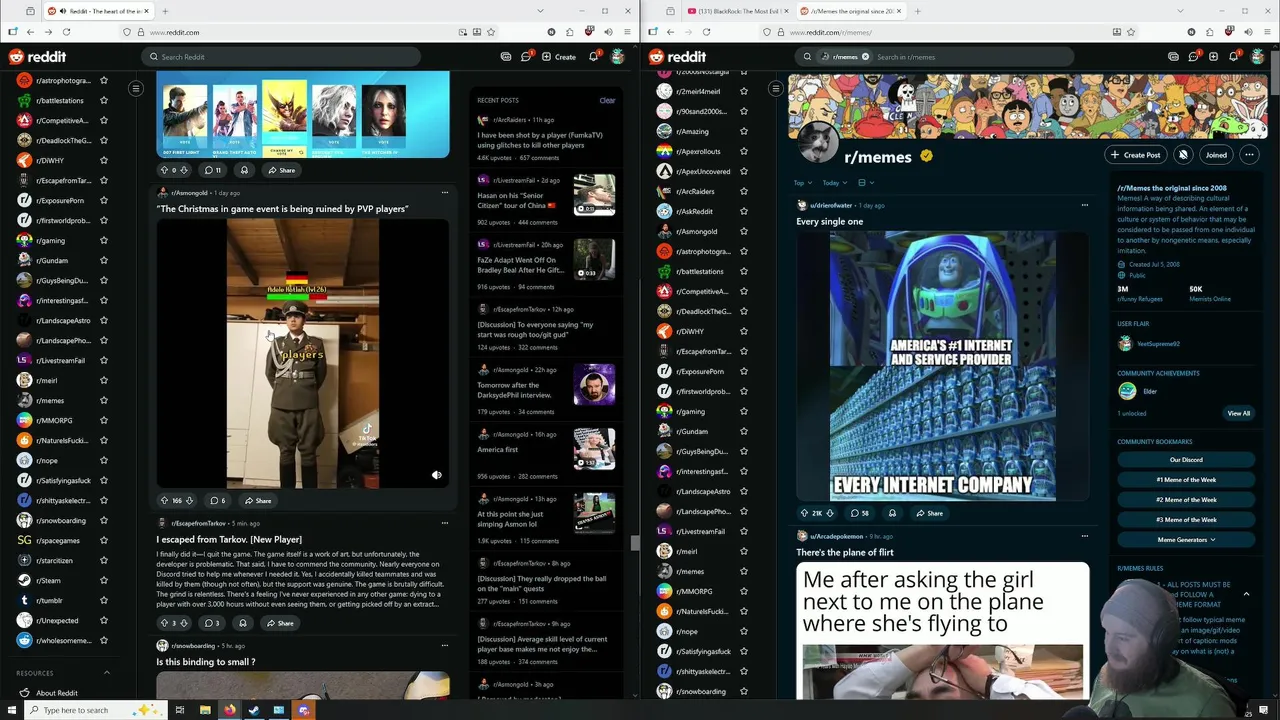The image size is (1280, 720).
Task: Collapse r/memes rules section with chevron
Action: click(1246, 594)
